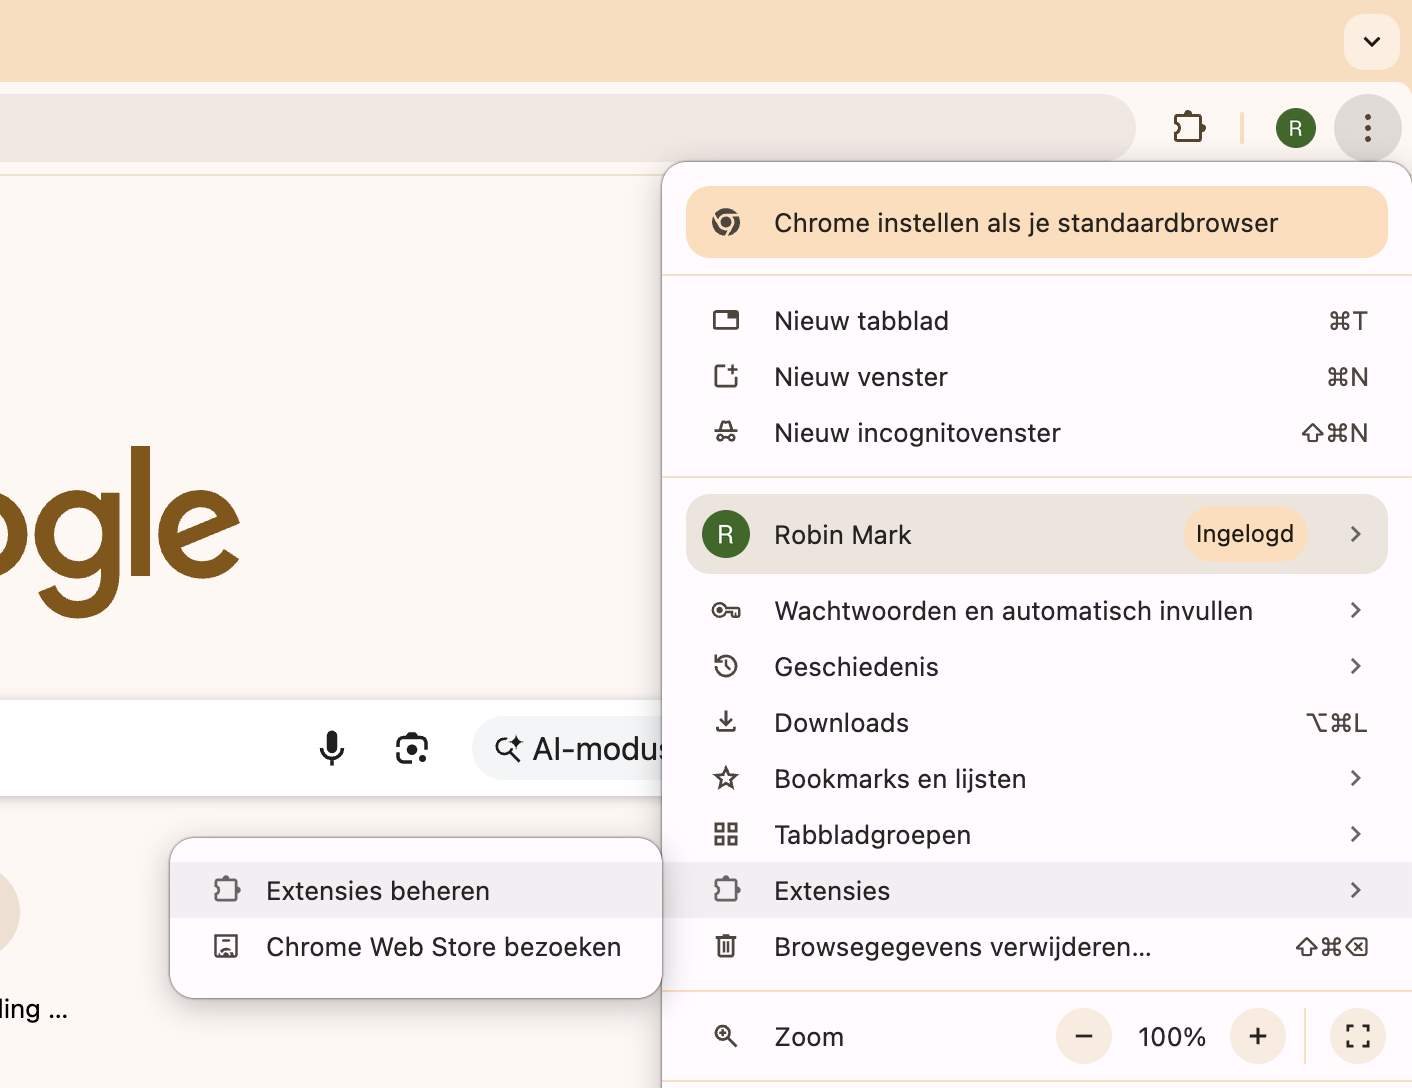The width and height of the screenshot is (1412, 1088).
Task: Select Chrome Web Store bezoeken
Action: pos(443,947)
